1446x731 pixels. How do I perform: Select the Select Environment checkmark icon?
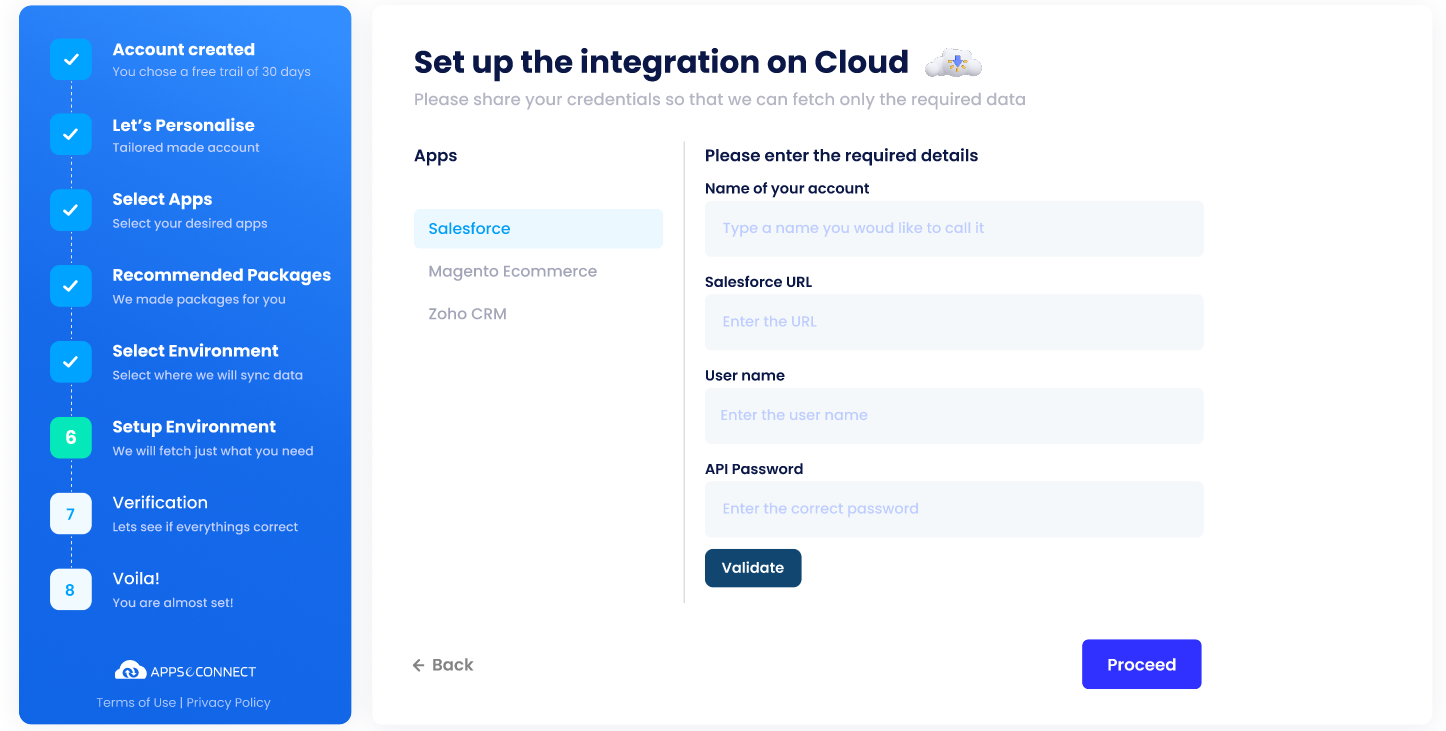tap(70, 362)
